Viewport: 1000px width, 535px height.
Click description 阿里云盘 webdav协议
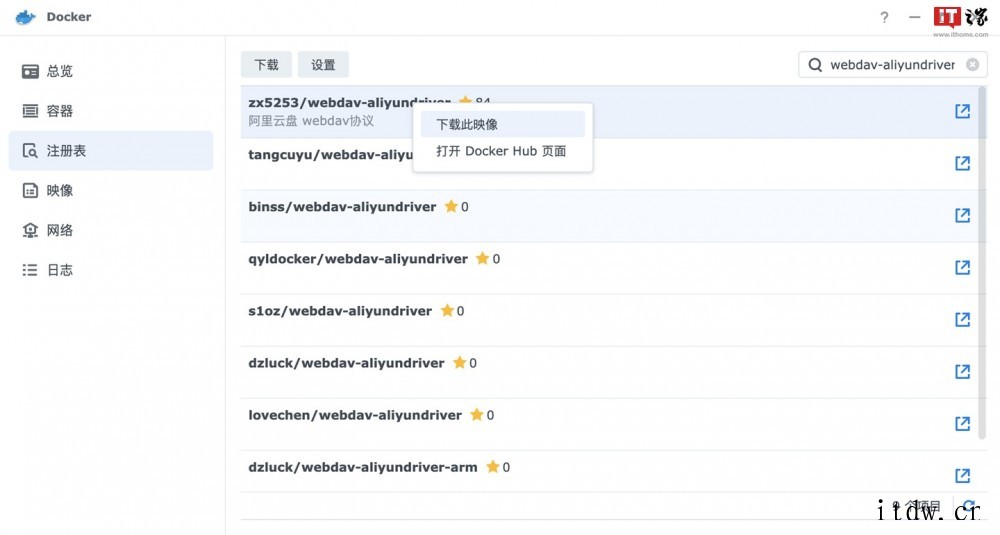[311, 121]
